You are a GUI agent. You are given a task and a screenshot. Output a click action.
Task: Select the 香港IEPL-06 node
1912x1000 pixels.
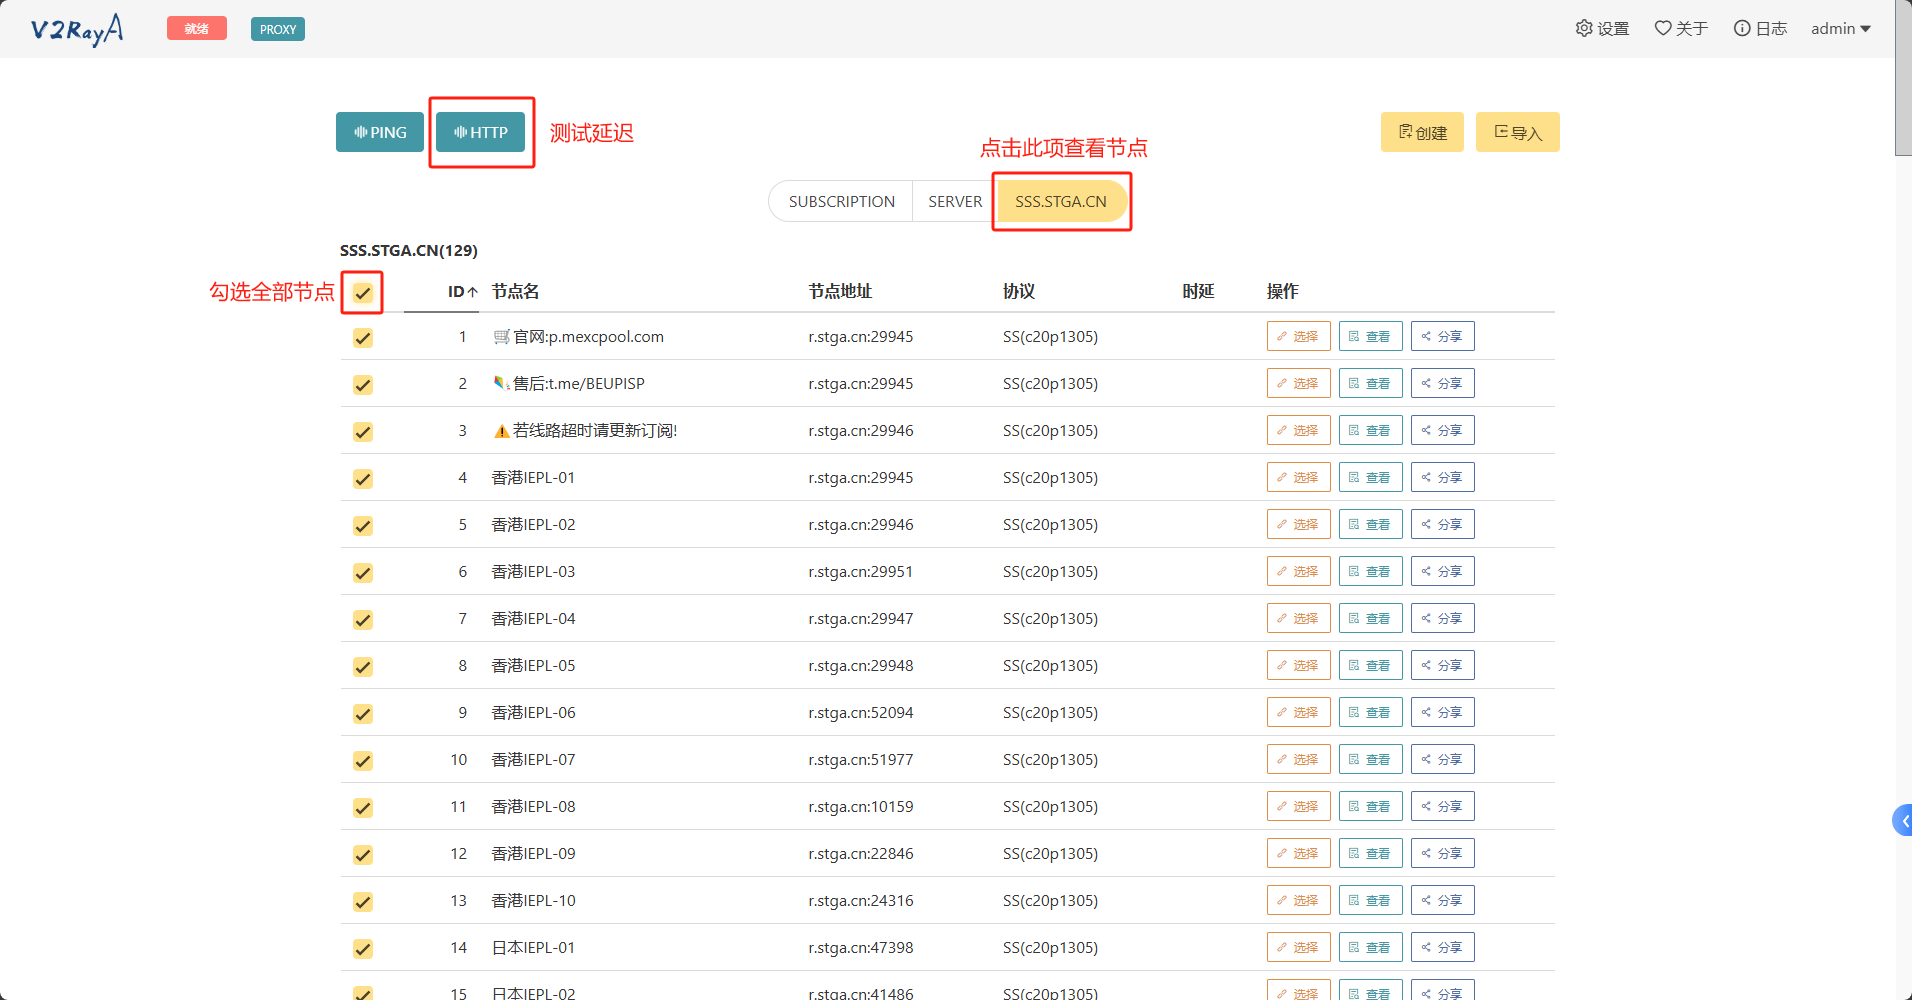click(1298, 712)
